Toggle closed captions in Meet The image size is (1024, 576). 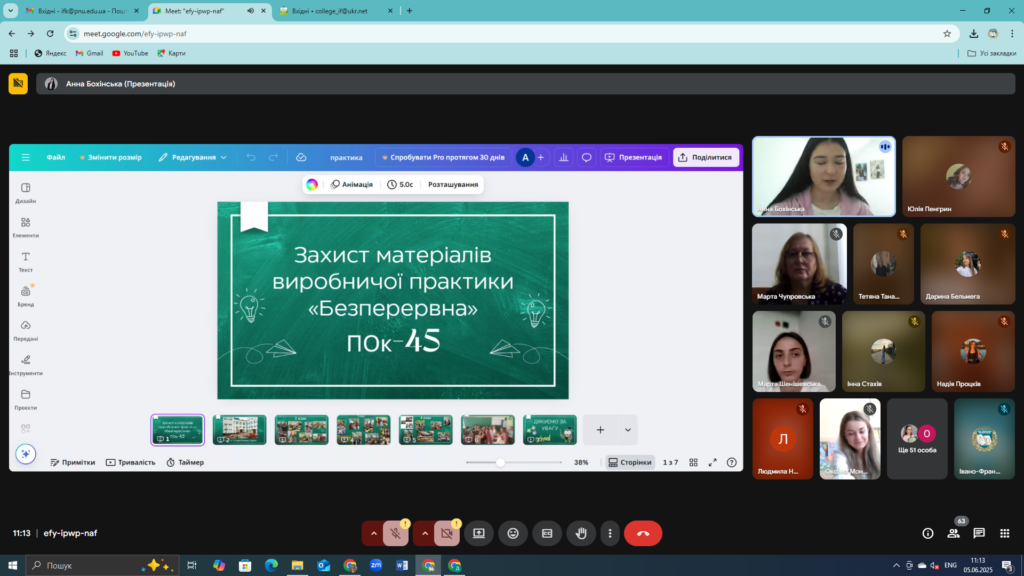pyautogui.click(x=547, y=533)
